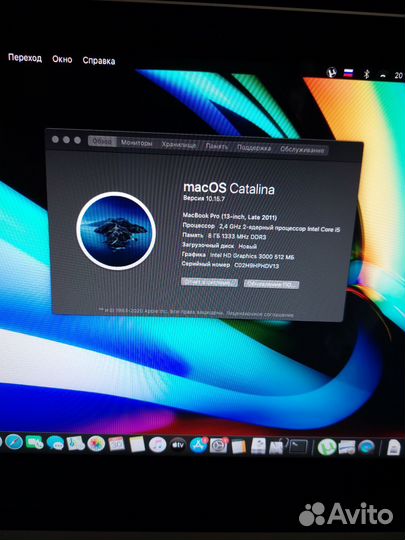Viewport: 405px width, 540px height.
Task: Open Calendar from the Dock
Action: [x=116, y=444]
